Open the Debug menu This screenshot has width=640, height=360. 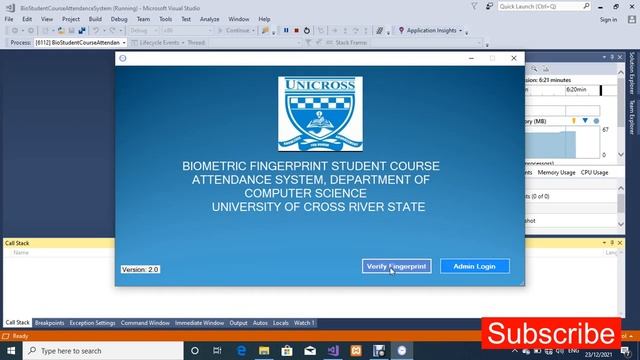(x=119, y=19)
